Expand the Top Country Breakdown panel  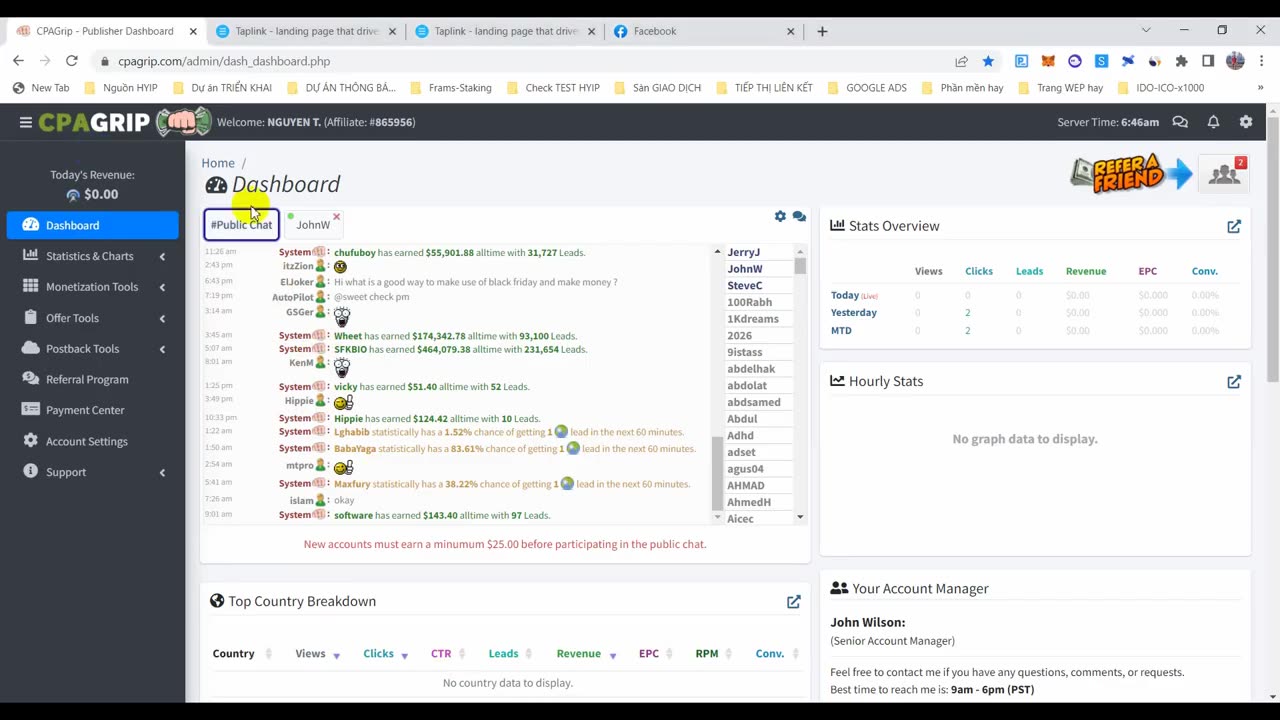point(793,602)
